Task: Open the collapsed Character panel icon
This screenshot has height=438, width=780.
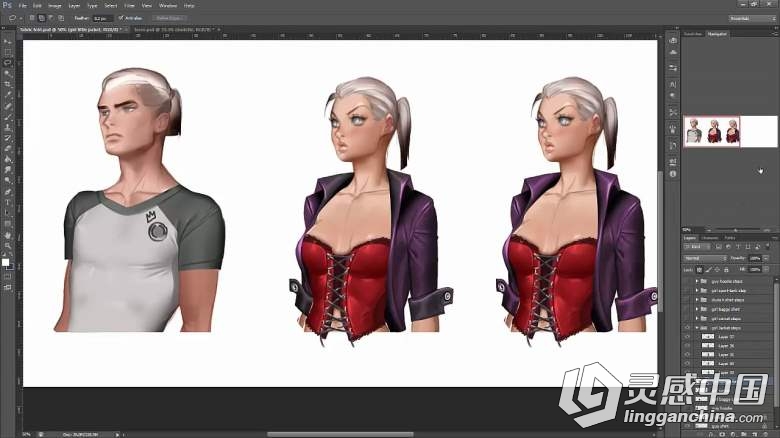Action: (673, 85)
